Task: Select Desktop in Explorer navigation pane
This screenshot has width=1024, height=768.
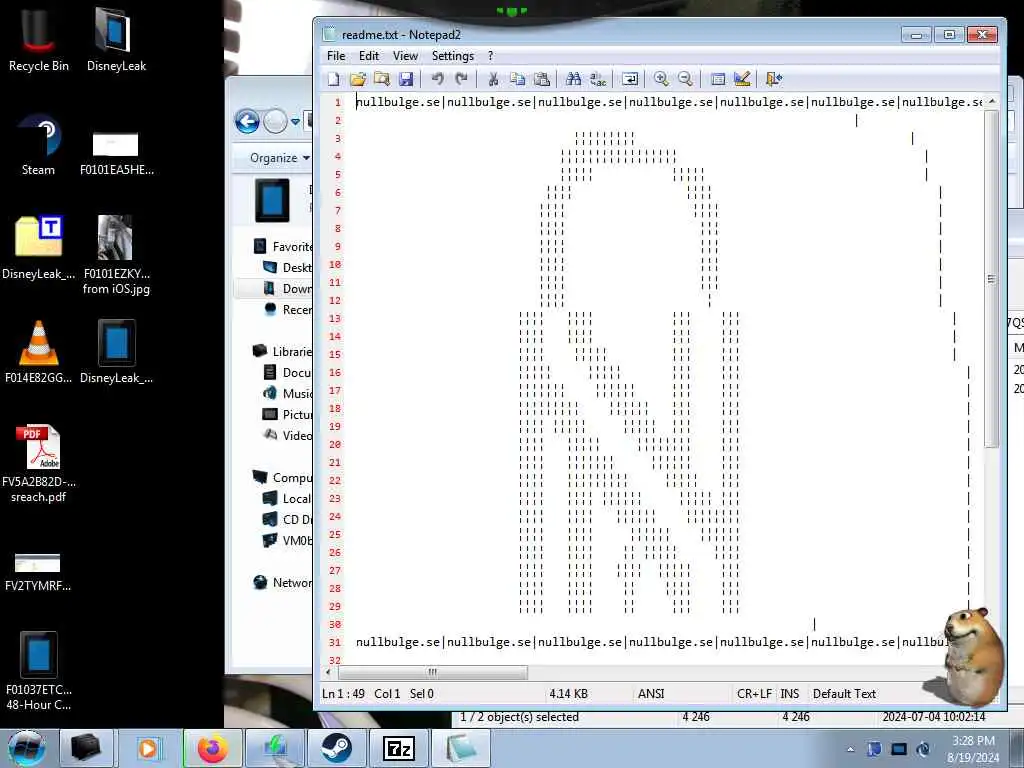Action: (x=288, y=268)
